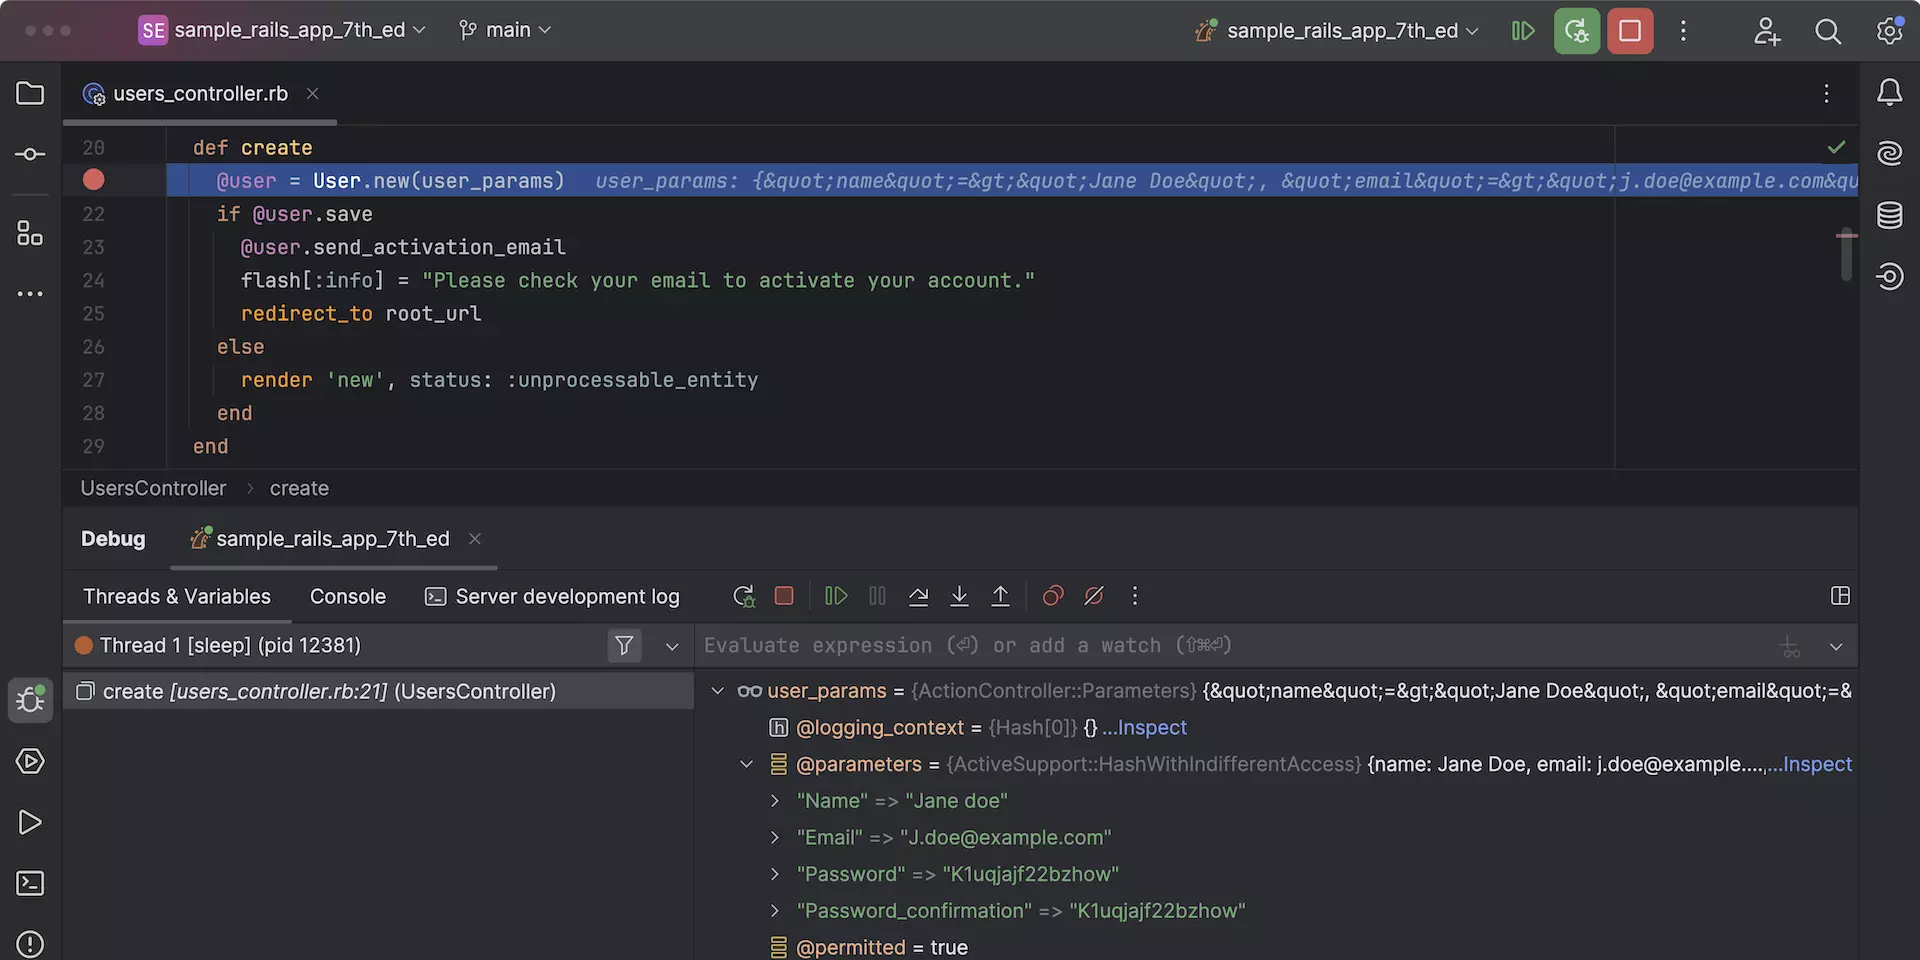Open the Structure tool window icon
Viewport: 1920px width, 960px height.
pyautogui.click(x=30, y=233)
